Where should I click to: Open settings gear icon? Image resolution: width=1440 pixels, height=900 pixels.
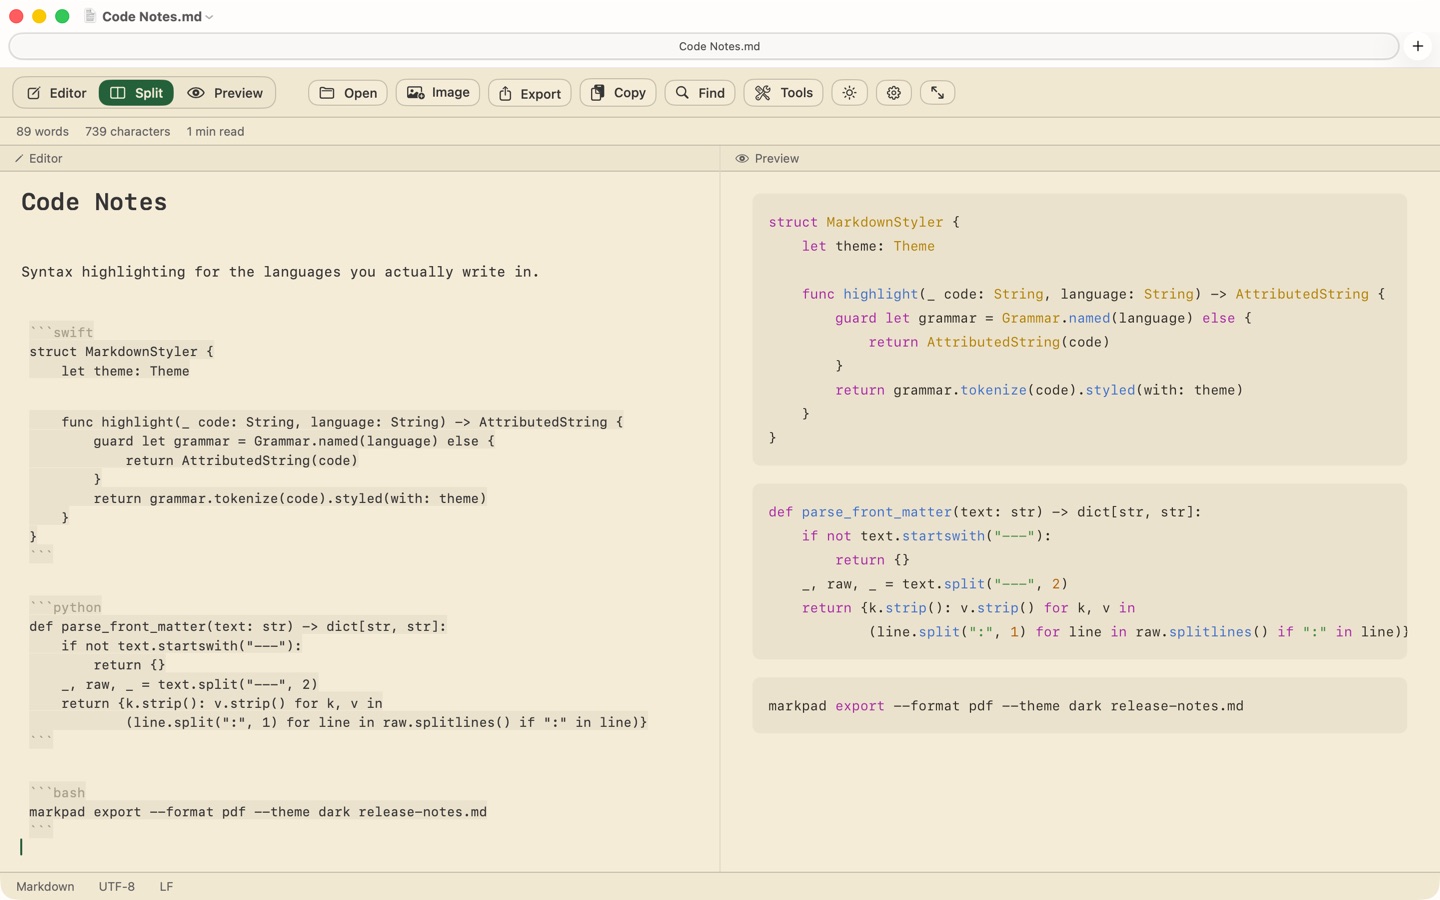pos(894,93)
